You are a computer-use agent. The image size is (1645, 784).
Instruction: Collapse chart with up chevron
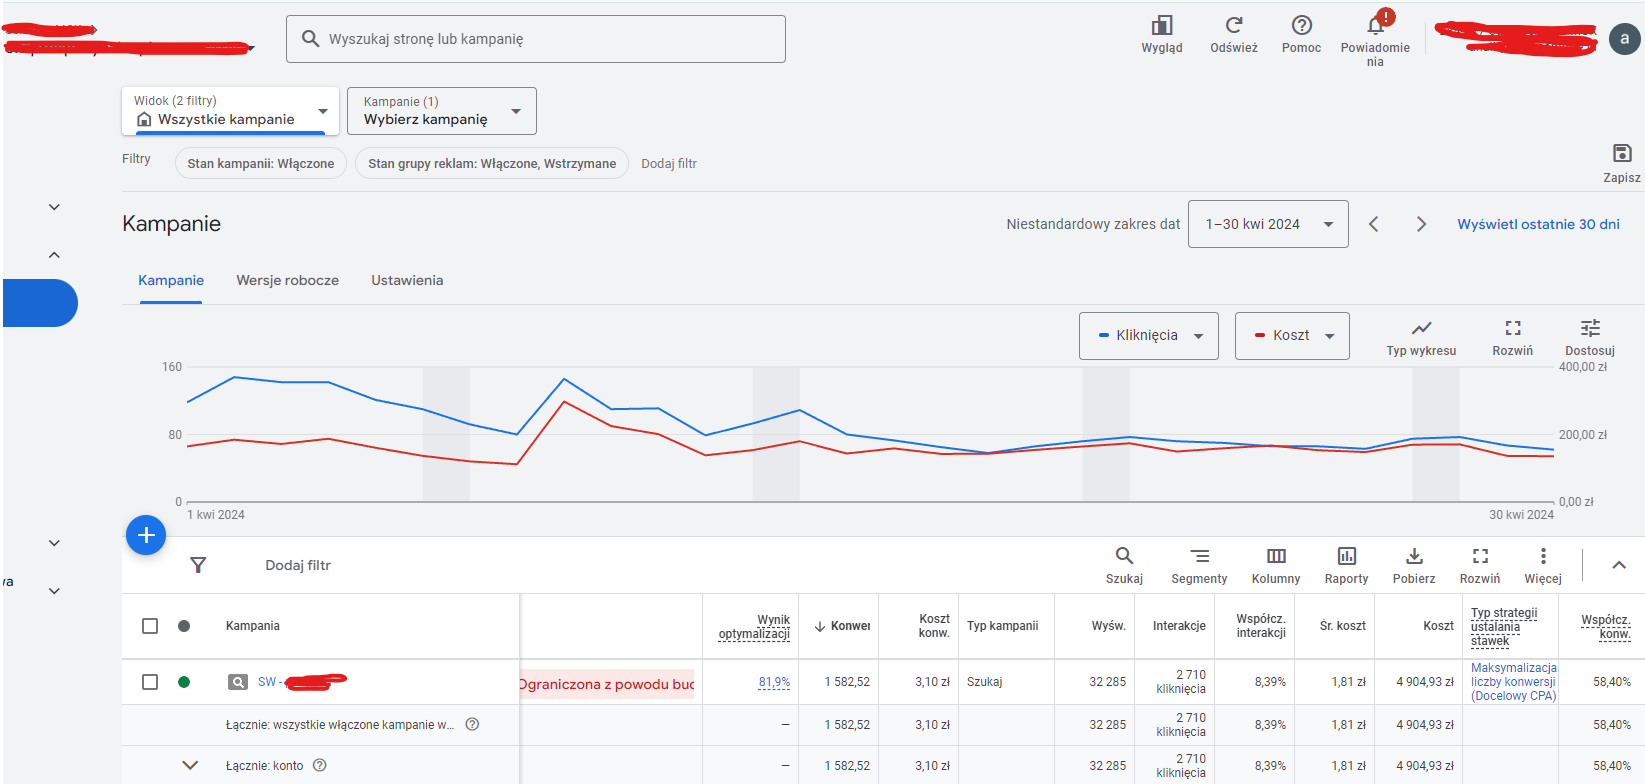pos(1619,565)
